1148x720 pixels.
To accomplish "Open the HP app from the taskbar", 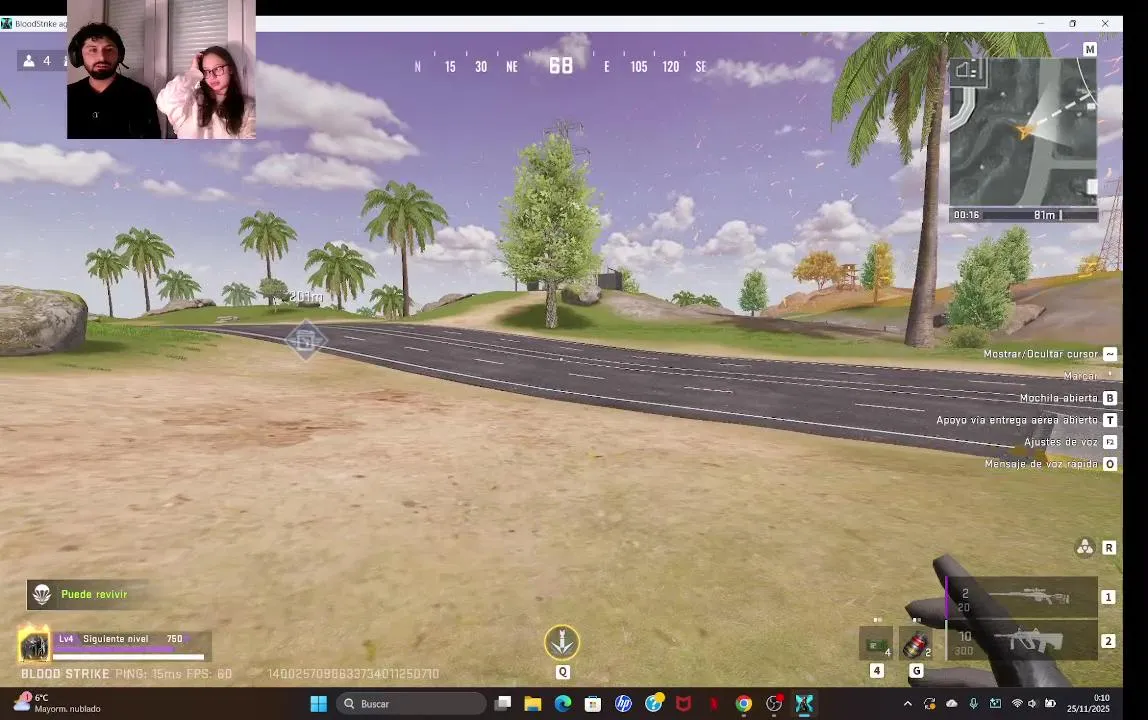I will (623, 704).
